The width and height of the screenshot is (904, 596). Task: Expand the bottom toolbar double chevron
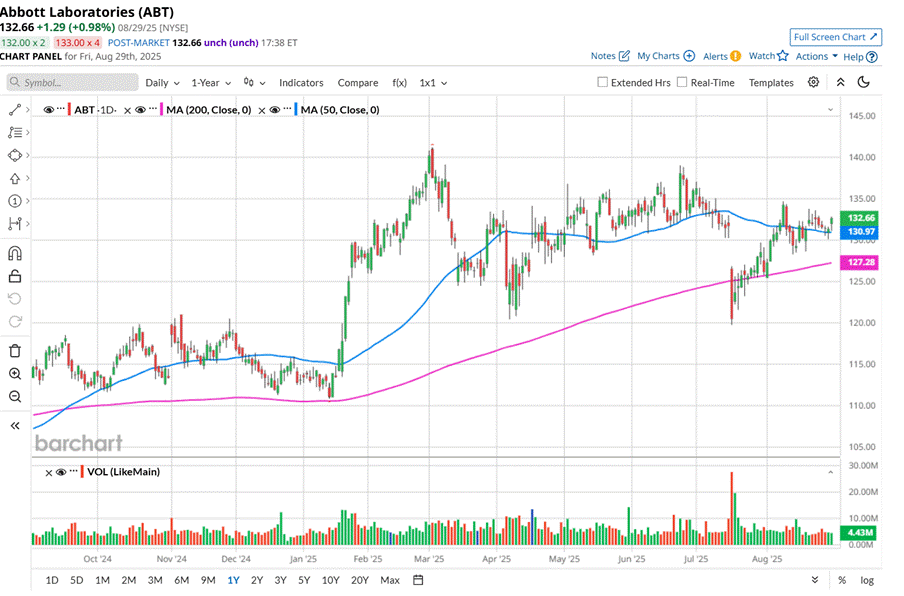pos(815,580)
